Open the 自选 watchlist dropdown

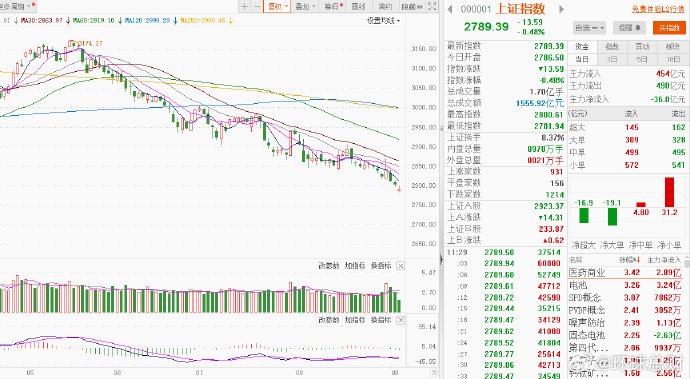tap(589, 27)
